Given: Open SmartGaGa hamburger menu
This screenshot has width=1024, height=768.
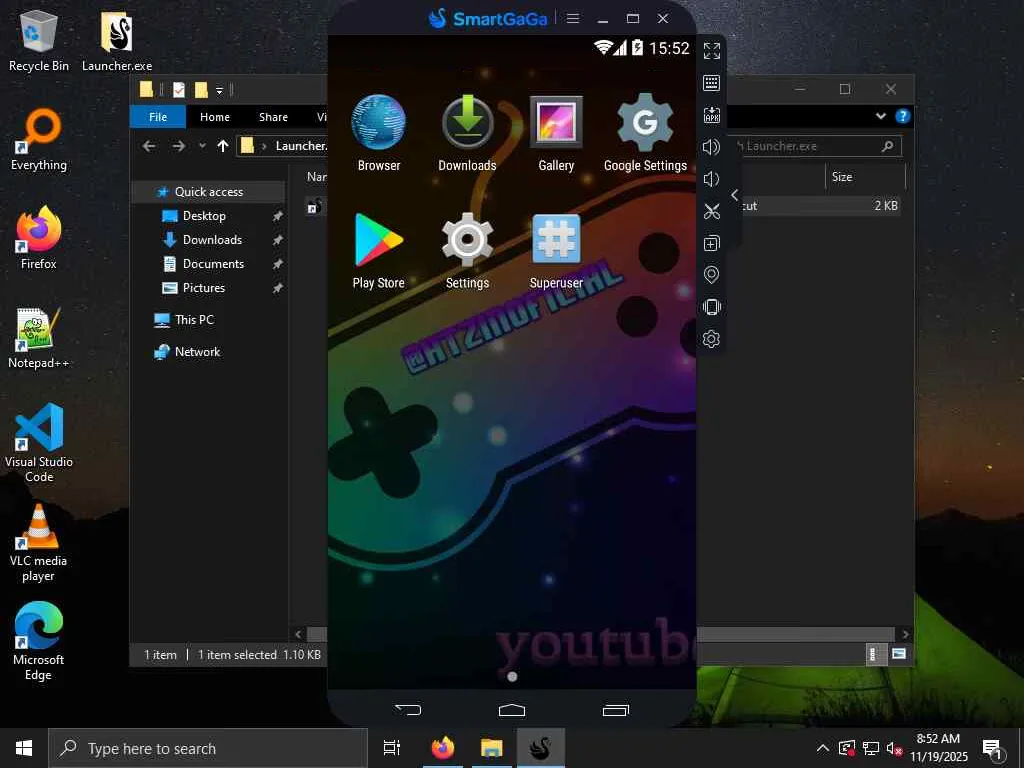Looking at the screenshot, I should [x=573, y=18].
